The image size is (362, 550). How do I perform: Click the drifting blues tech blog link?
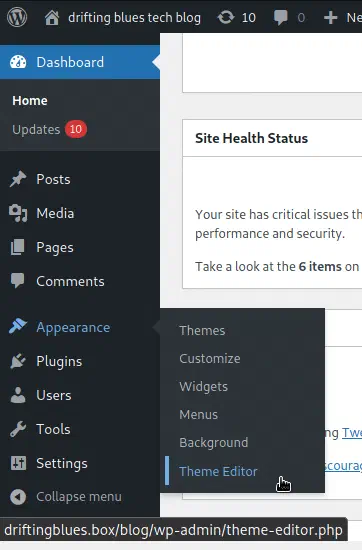point(134,17)
